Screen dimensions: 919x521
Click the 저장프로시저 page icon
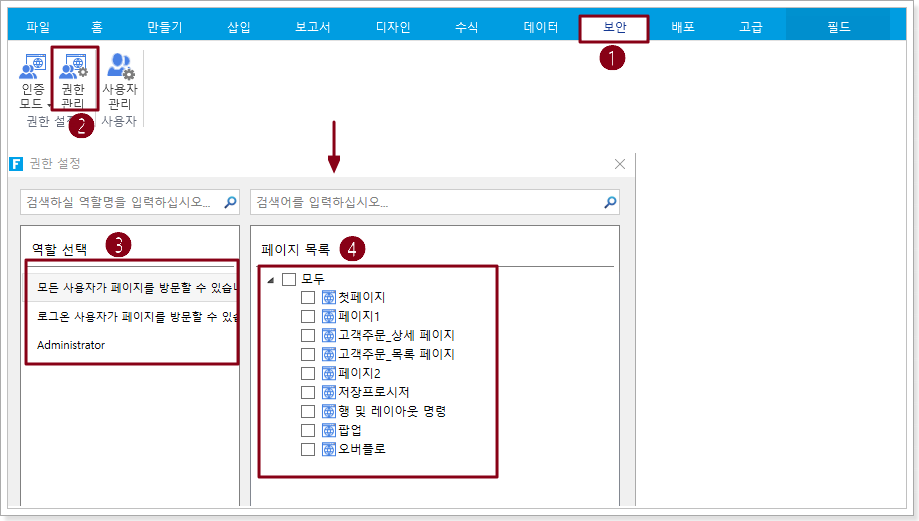click(x=329, y=393)
